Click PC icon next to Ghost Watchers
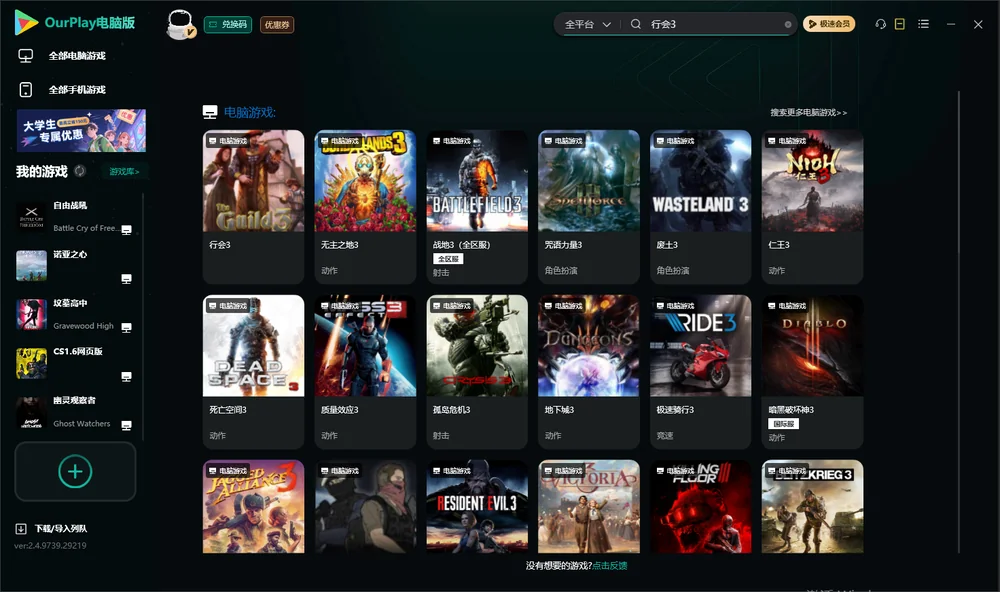1000x592 pixels. pos(126,426)
